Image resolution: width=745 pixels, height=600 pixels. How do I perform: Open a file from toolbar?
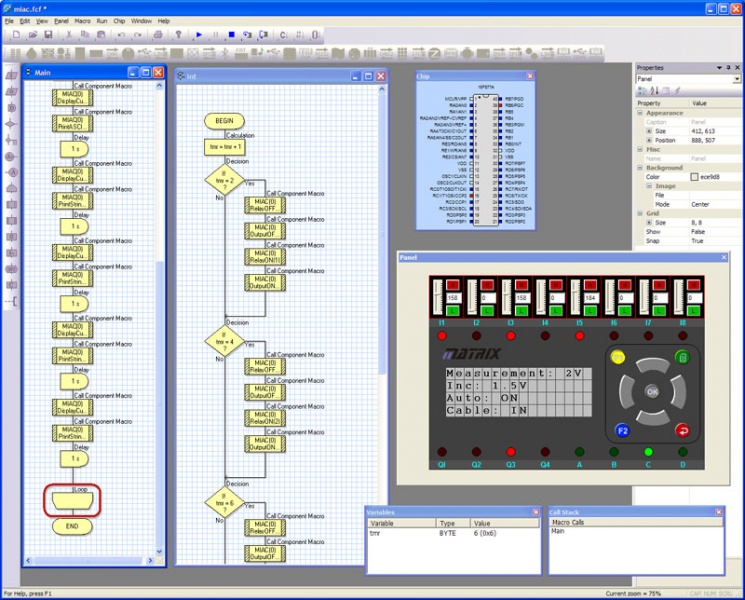click(x=32, y=35)
